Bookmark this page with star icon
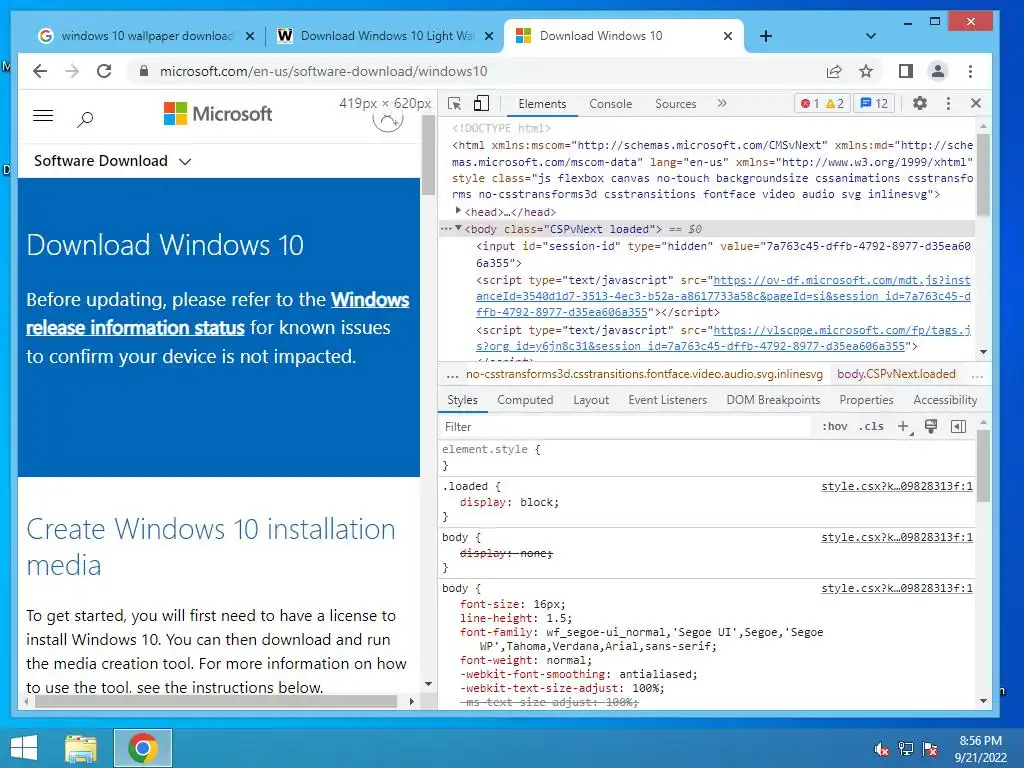This screenshot has height=768, width=1024. tap(866, 71)
